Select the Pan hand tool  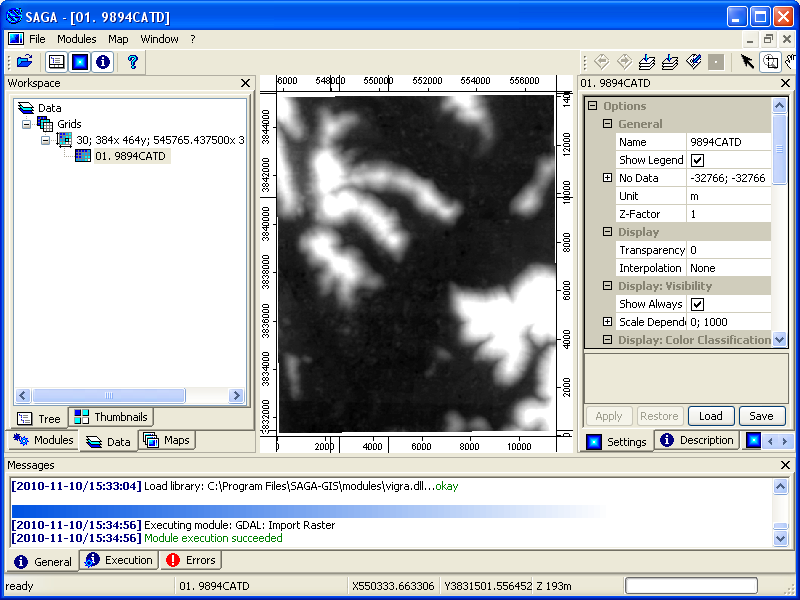[x=791, y=62]
